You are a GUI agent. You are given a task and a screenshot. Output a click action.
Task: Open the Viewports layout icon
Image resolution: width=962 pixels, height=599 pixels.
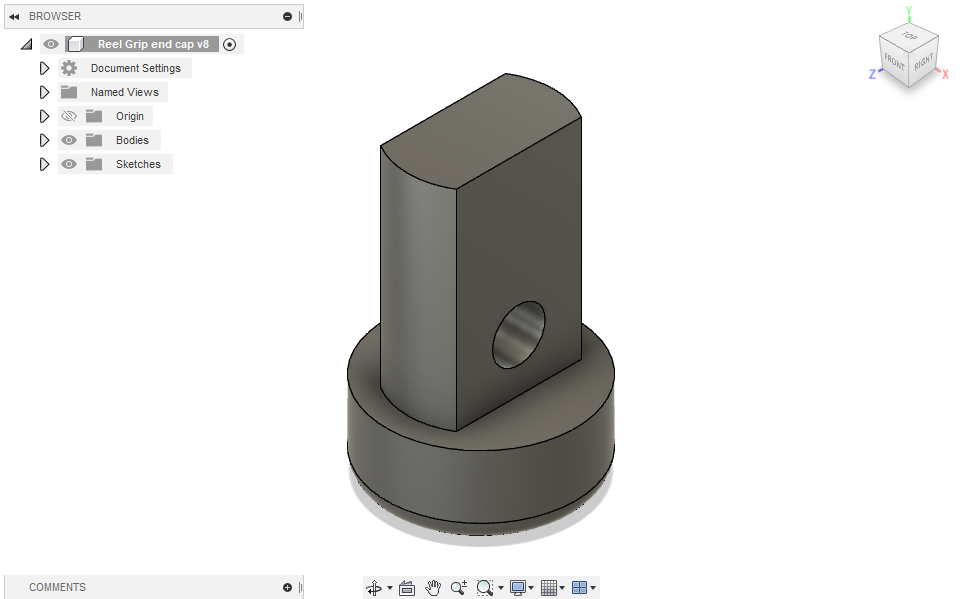coord(578,588)
